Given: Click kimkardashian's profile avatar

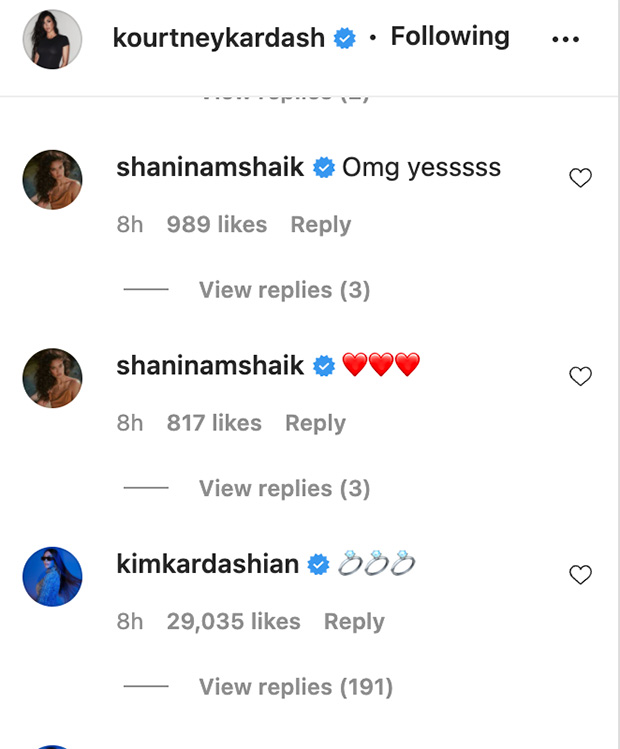Looking at the screenshot, I should tap(52, 577).
